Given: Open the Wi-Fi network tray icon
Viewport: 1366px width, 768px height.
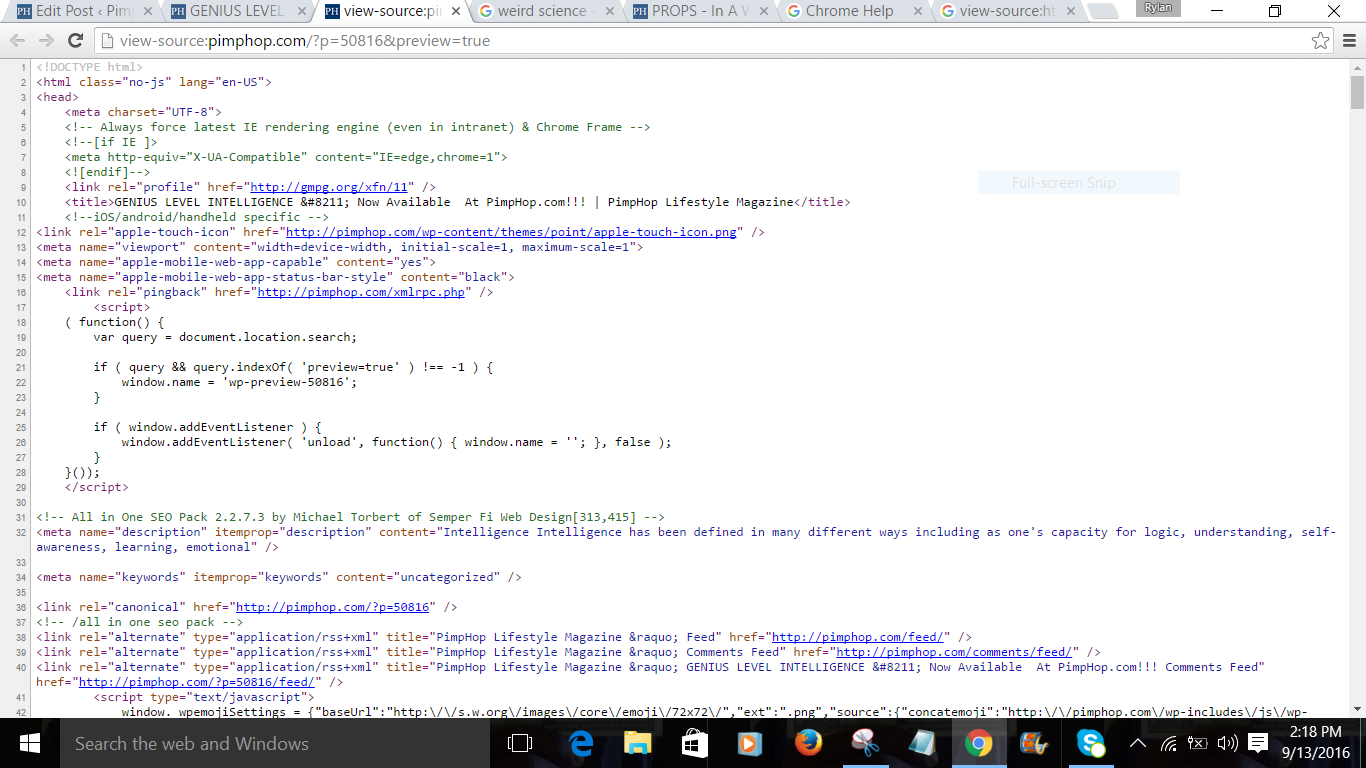Looking at the screenshot, I should 1168,744.
